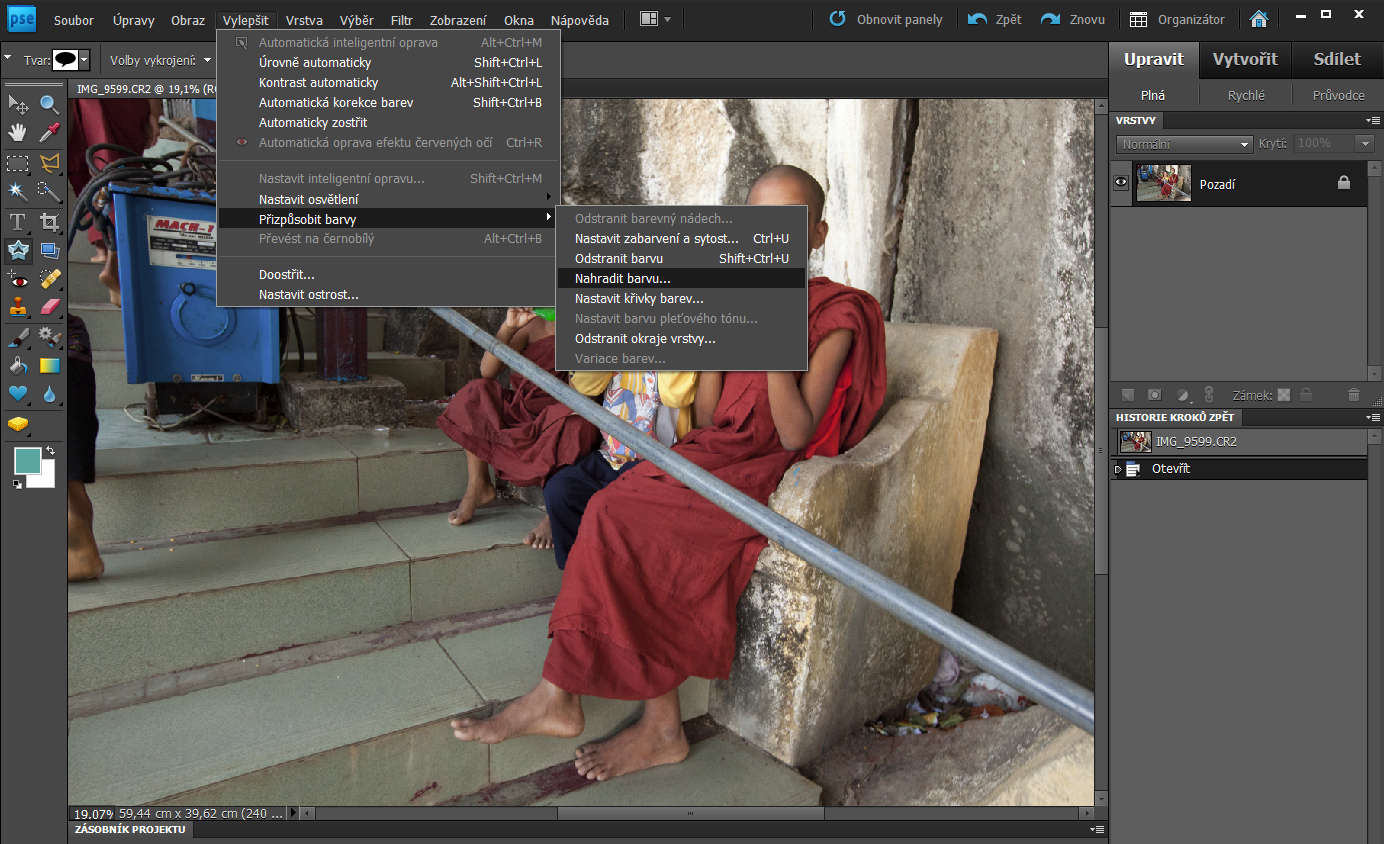Image resolution: width=1384 pixels, height=844 pixels.
Task: Select the Eraser tool
Action: (x=49, y=308)
